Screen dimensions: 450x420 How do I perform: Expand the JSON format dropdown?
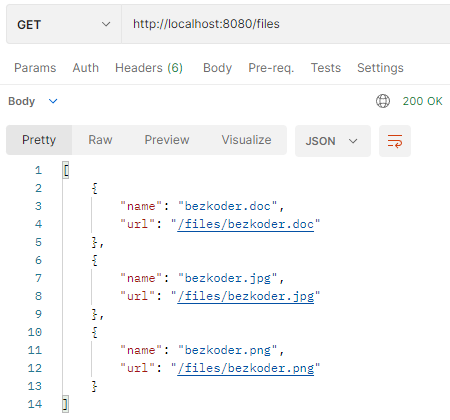(332, 141)
